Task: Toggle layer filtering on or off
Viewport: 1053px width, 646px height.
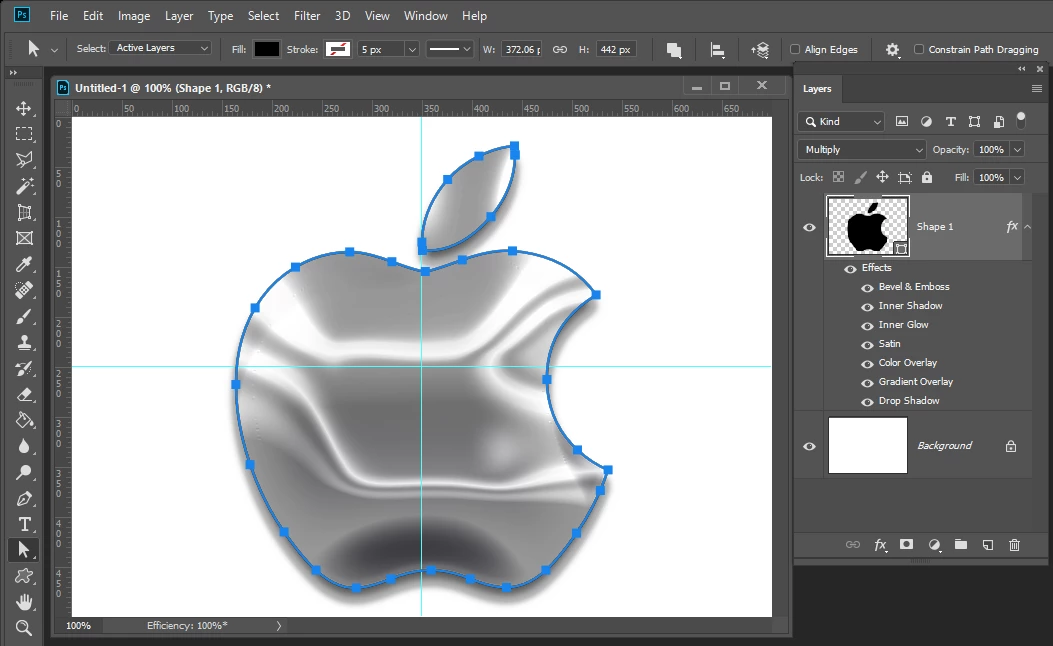Action: [1021, 120]
